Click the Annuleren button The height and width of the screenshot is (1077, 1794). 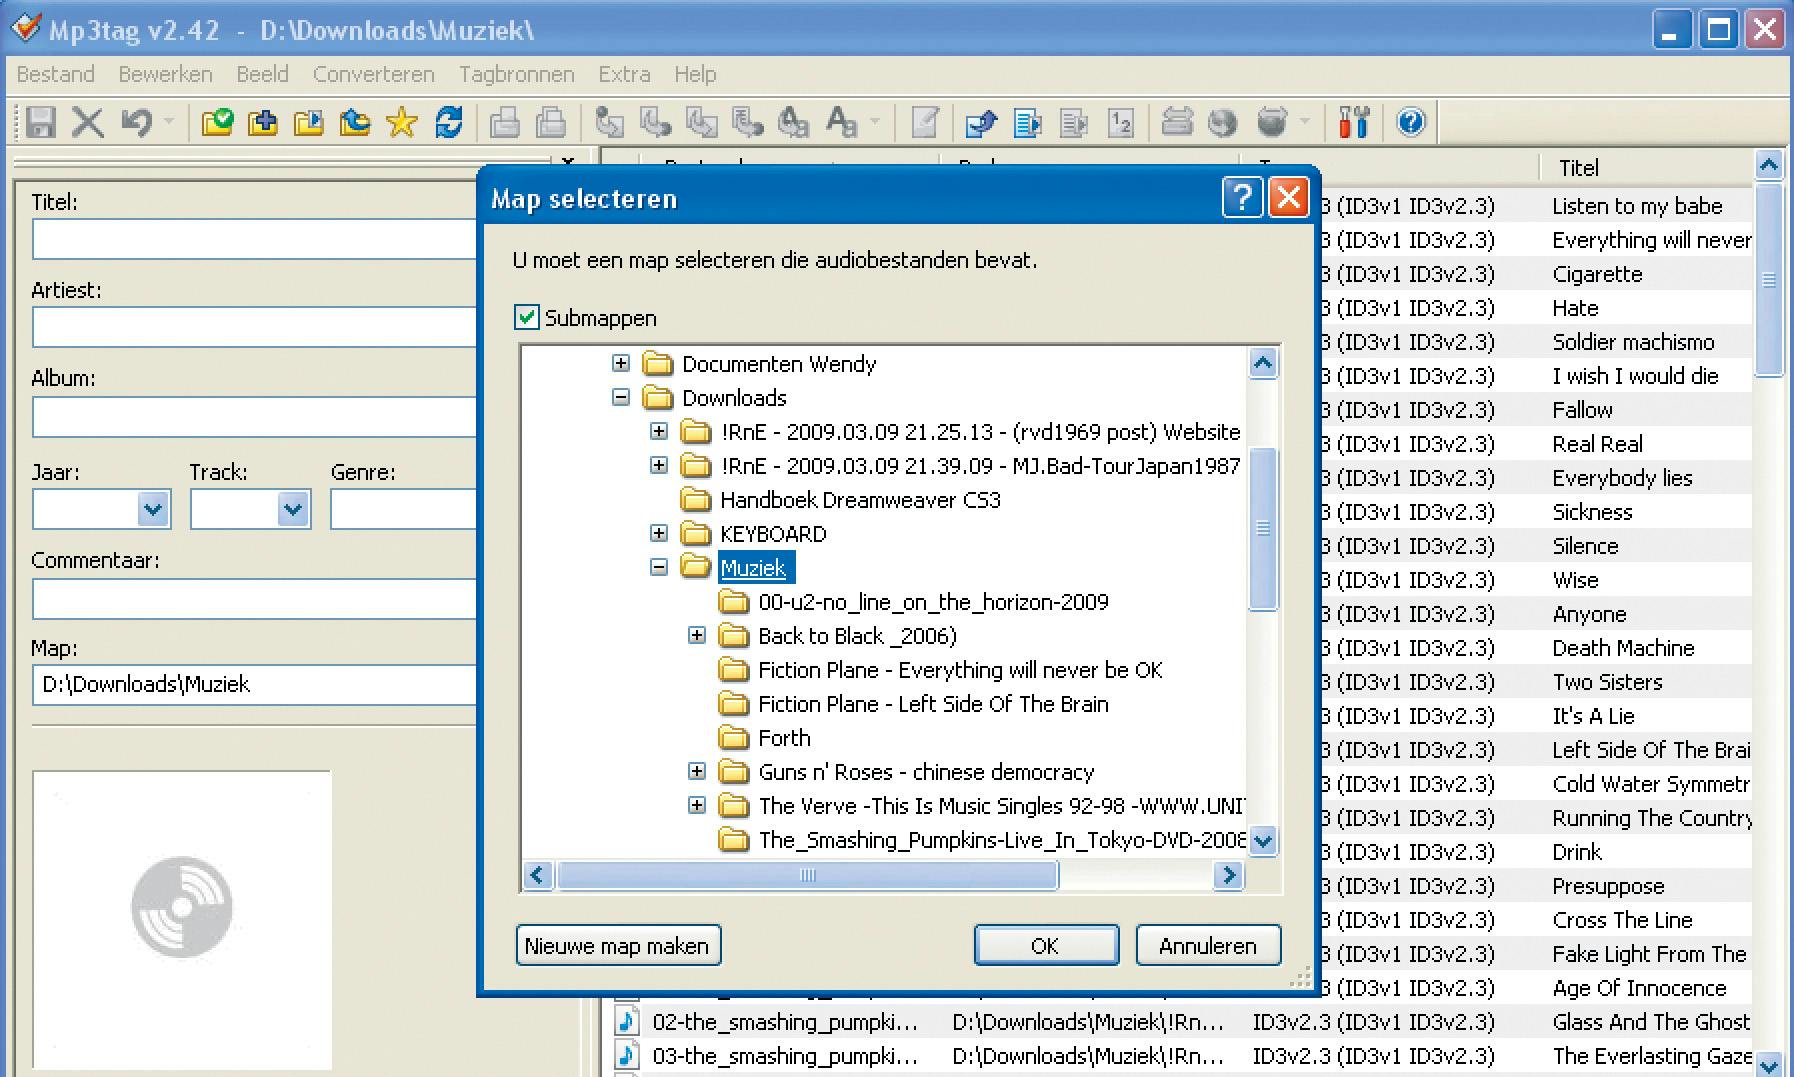click(x=1207, y=946)
